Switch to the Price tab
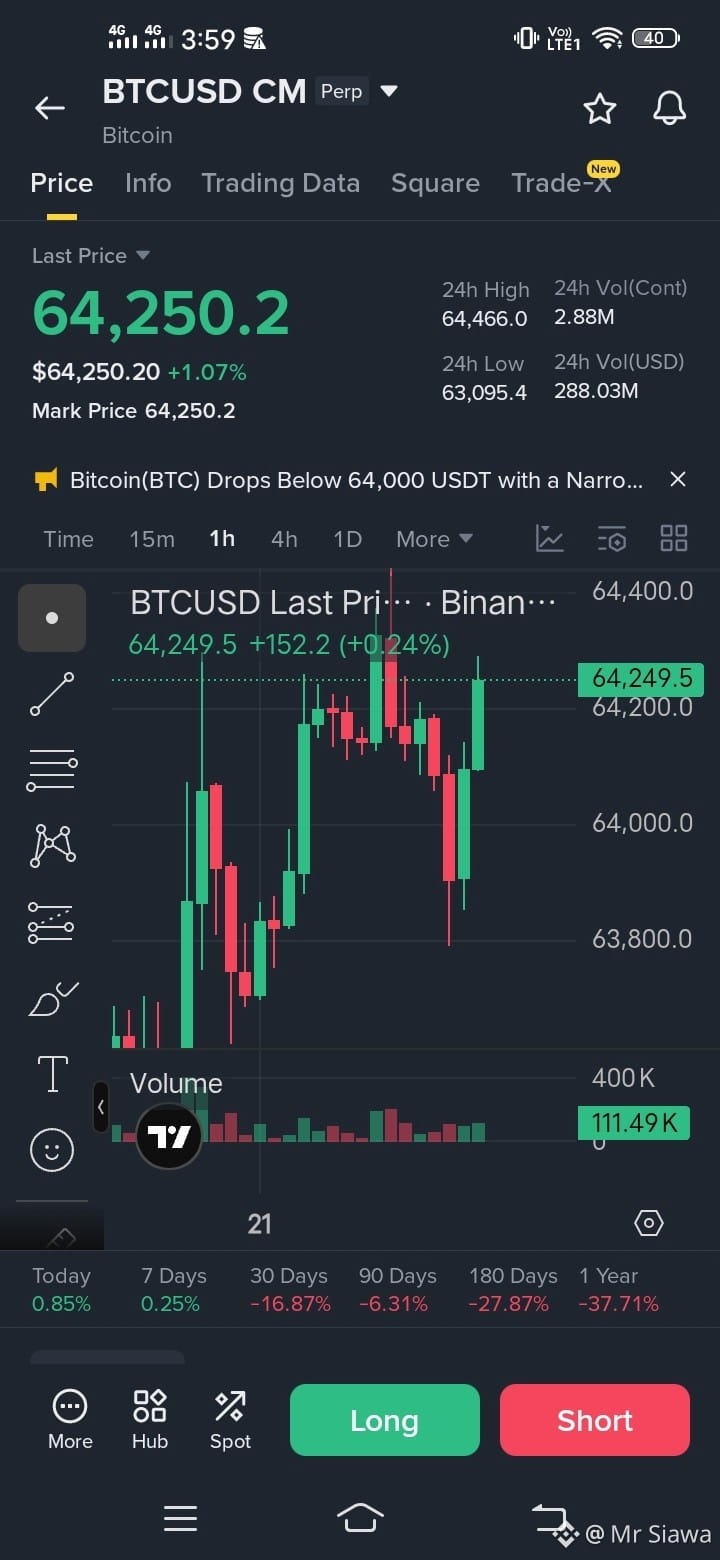 (x=62, y=183)
